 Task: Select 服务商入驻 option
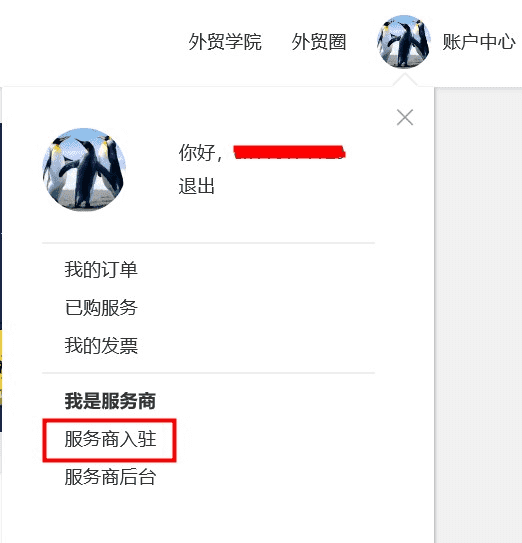110,439
